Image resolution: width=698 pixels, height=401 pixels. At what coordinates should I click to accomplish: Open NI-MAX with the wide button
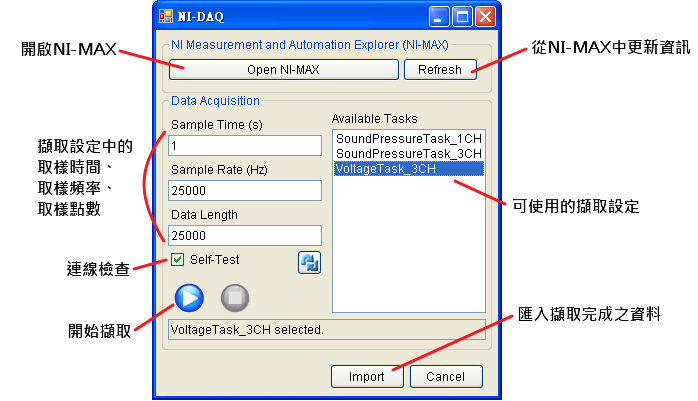click(x=284, y=70)
